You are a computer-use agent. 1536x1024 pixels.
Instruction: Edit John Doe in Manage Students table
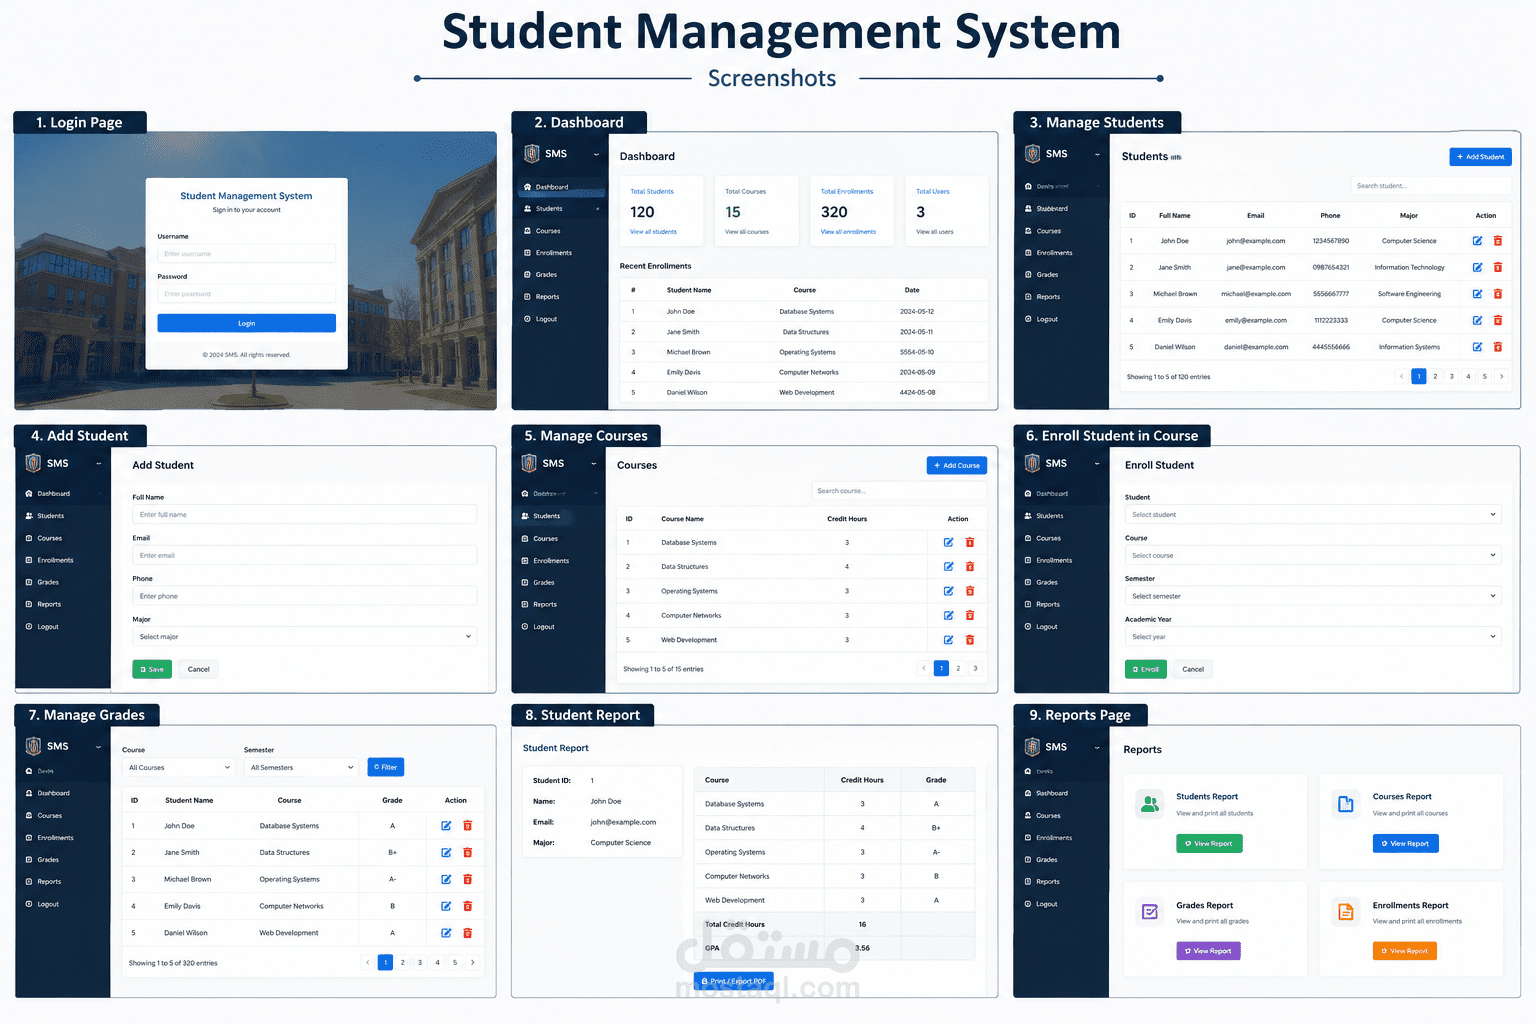point(1477,241)
